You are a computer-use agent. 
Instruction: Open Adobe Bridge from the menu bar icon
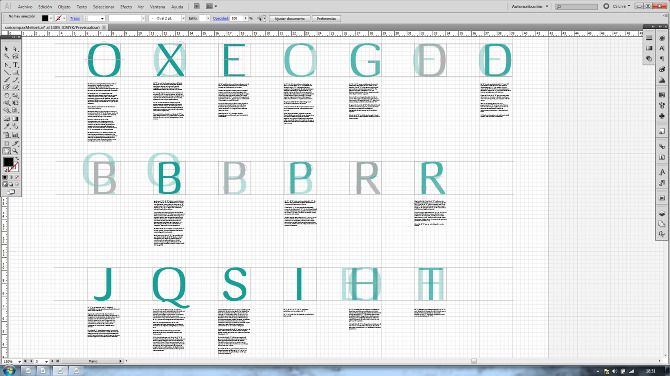click(196, 6)
